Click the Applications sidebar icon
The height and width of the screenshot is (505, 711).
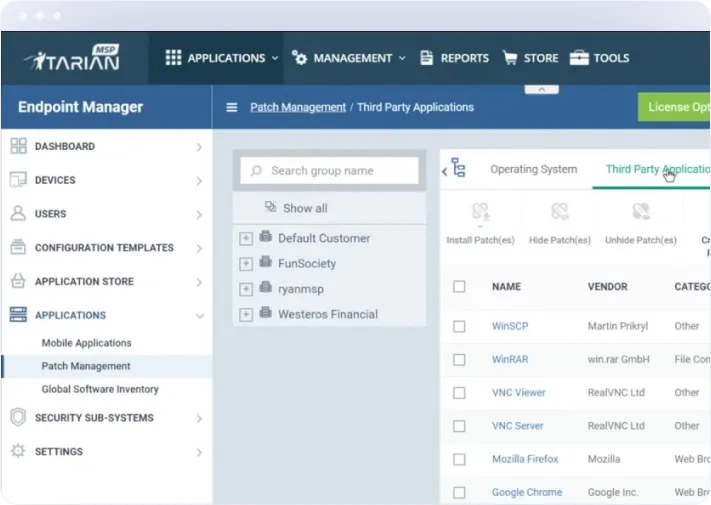point(18,315)
